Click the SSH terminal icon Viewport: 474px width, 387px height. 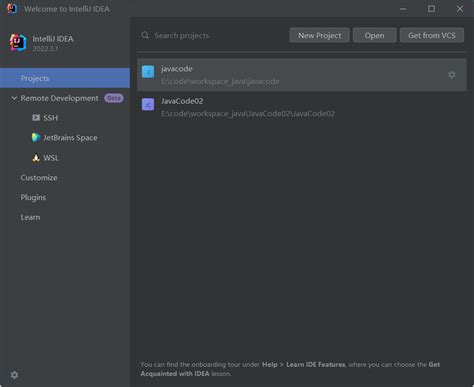36,118
